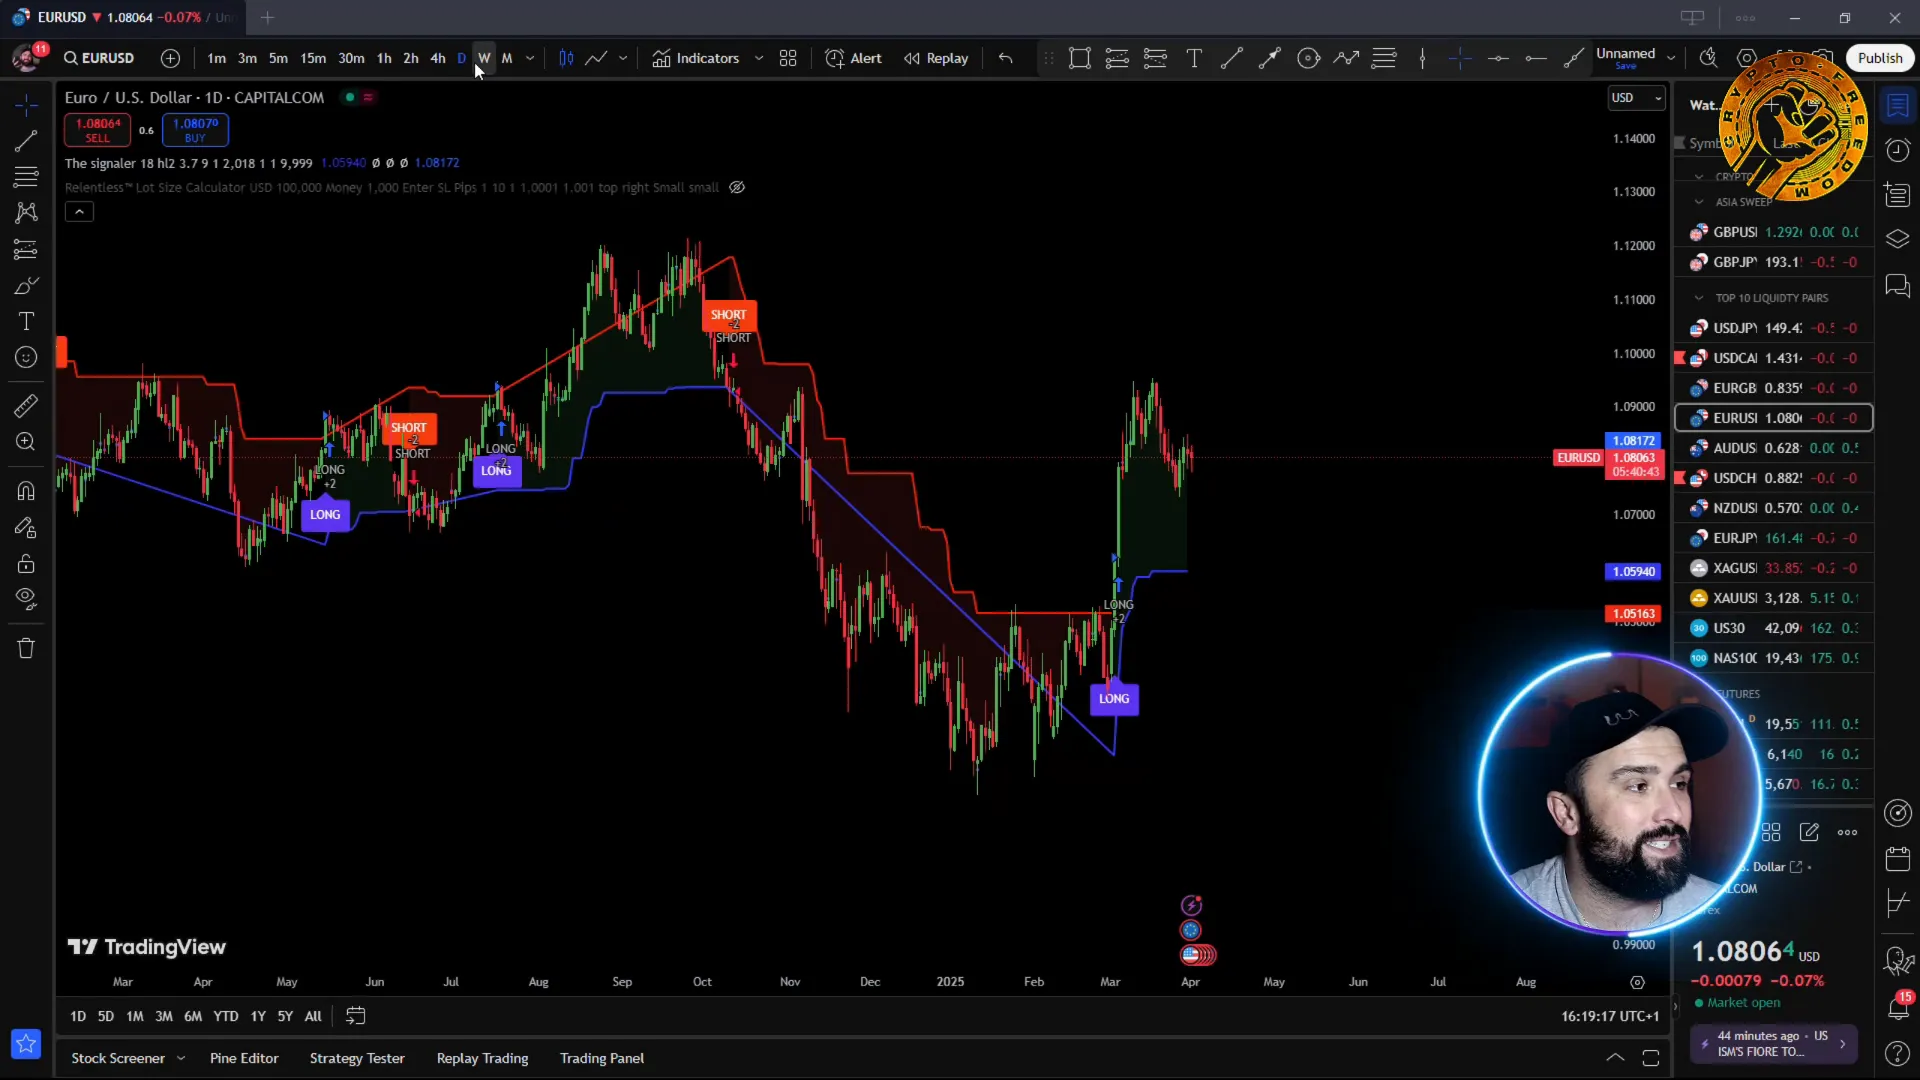Open the Indicators favorites dropdown arrow
Image resolution: width=1920 pixels, height=1080 pixels.
(x=759, y=58)
